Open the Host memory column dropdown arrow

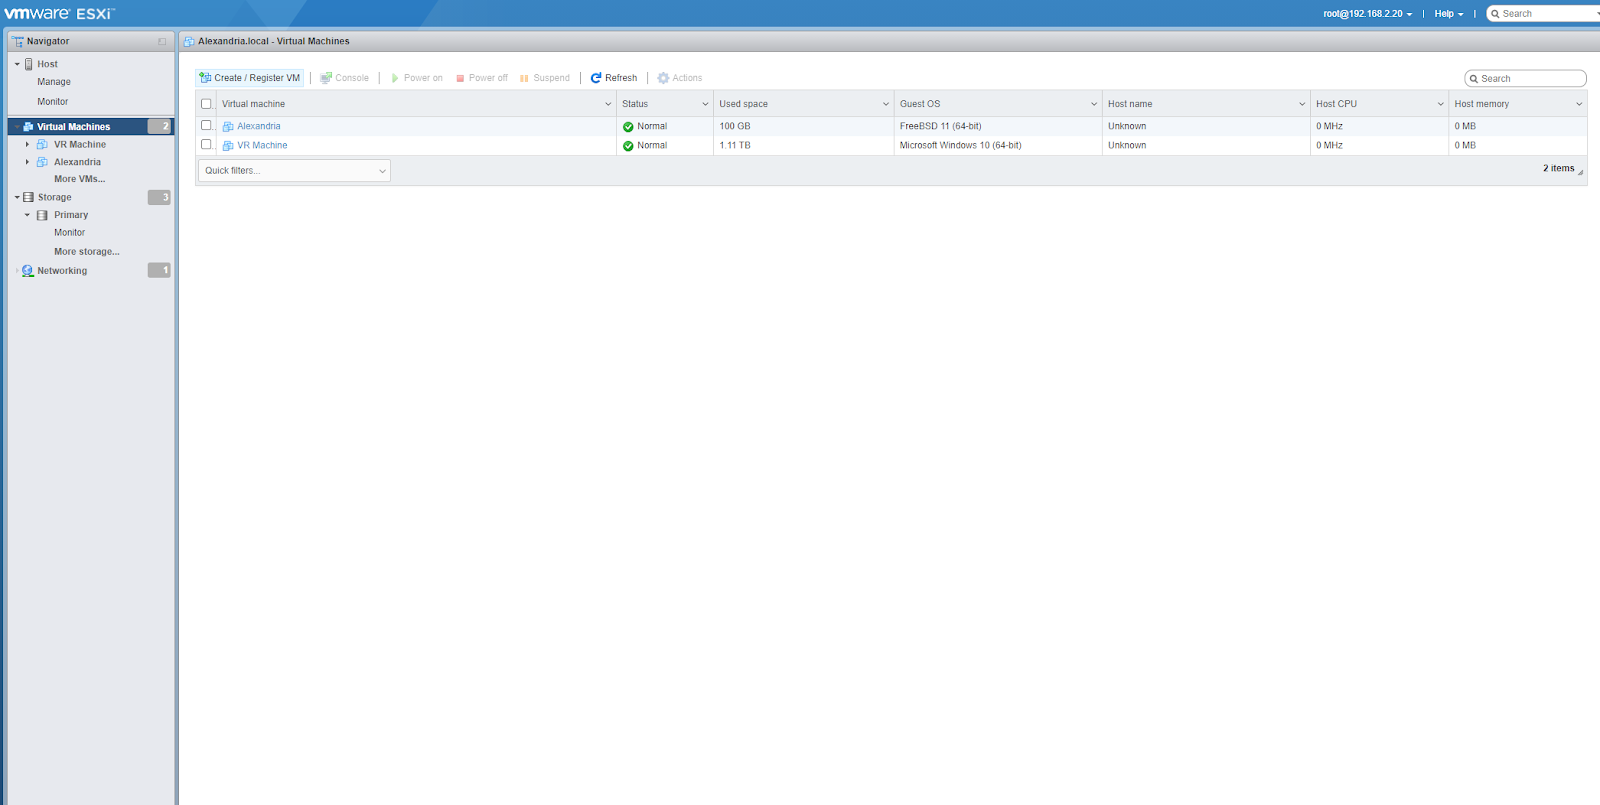1579,104
